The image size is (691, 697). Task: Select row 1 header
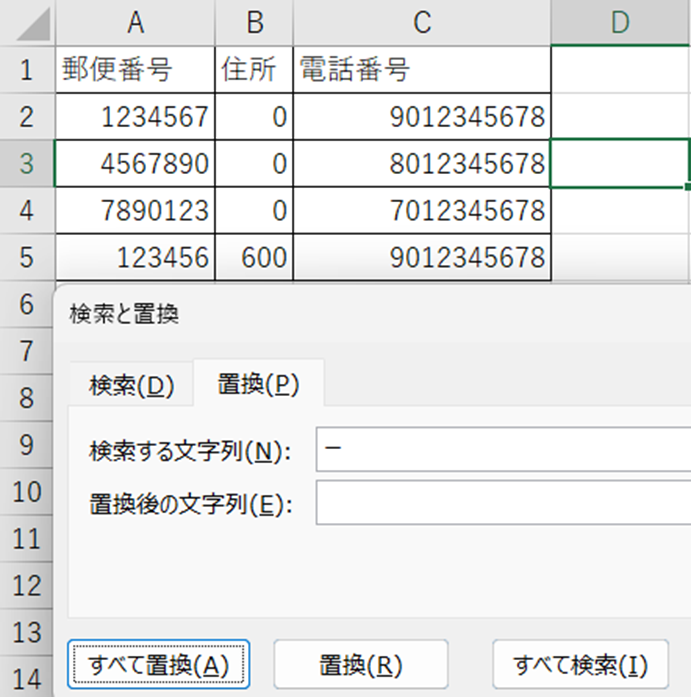click(x=27, y=70)
